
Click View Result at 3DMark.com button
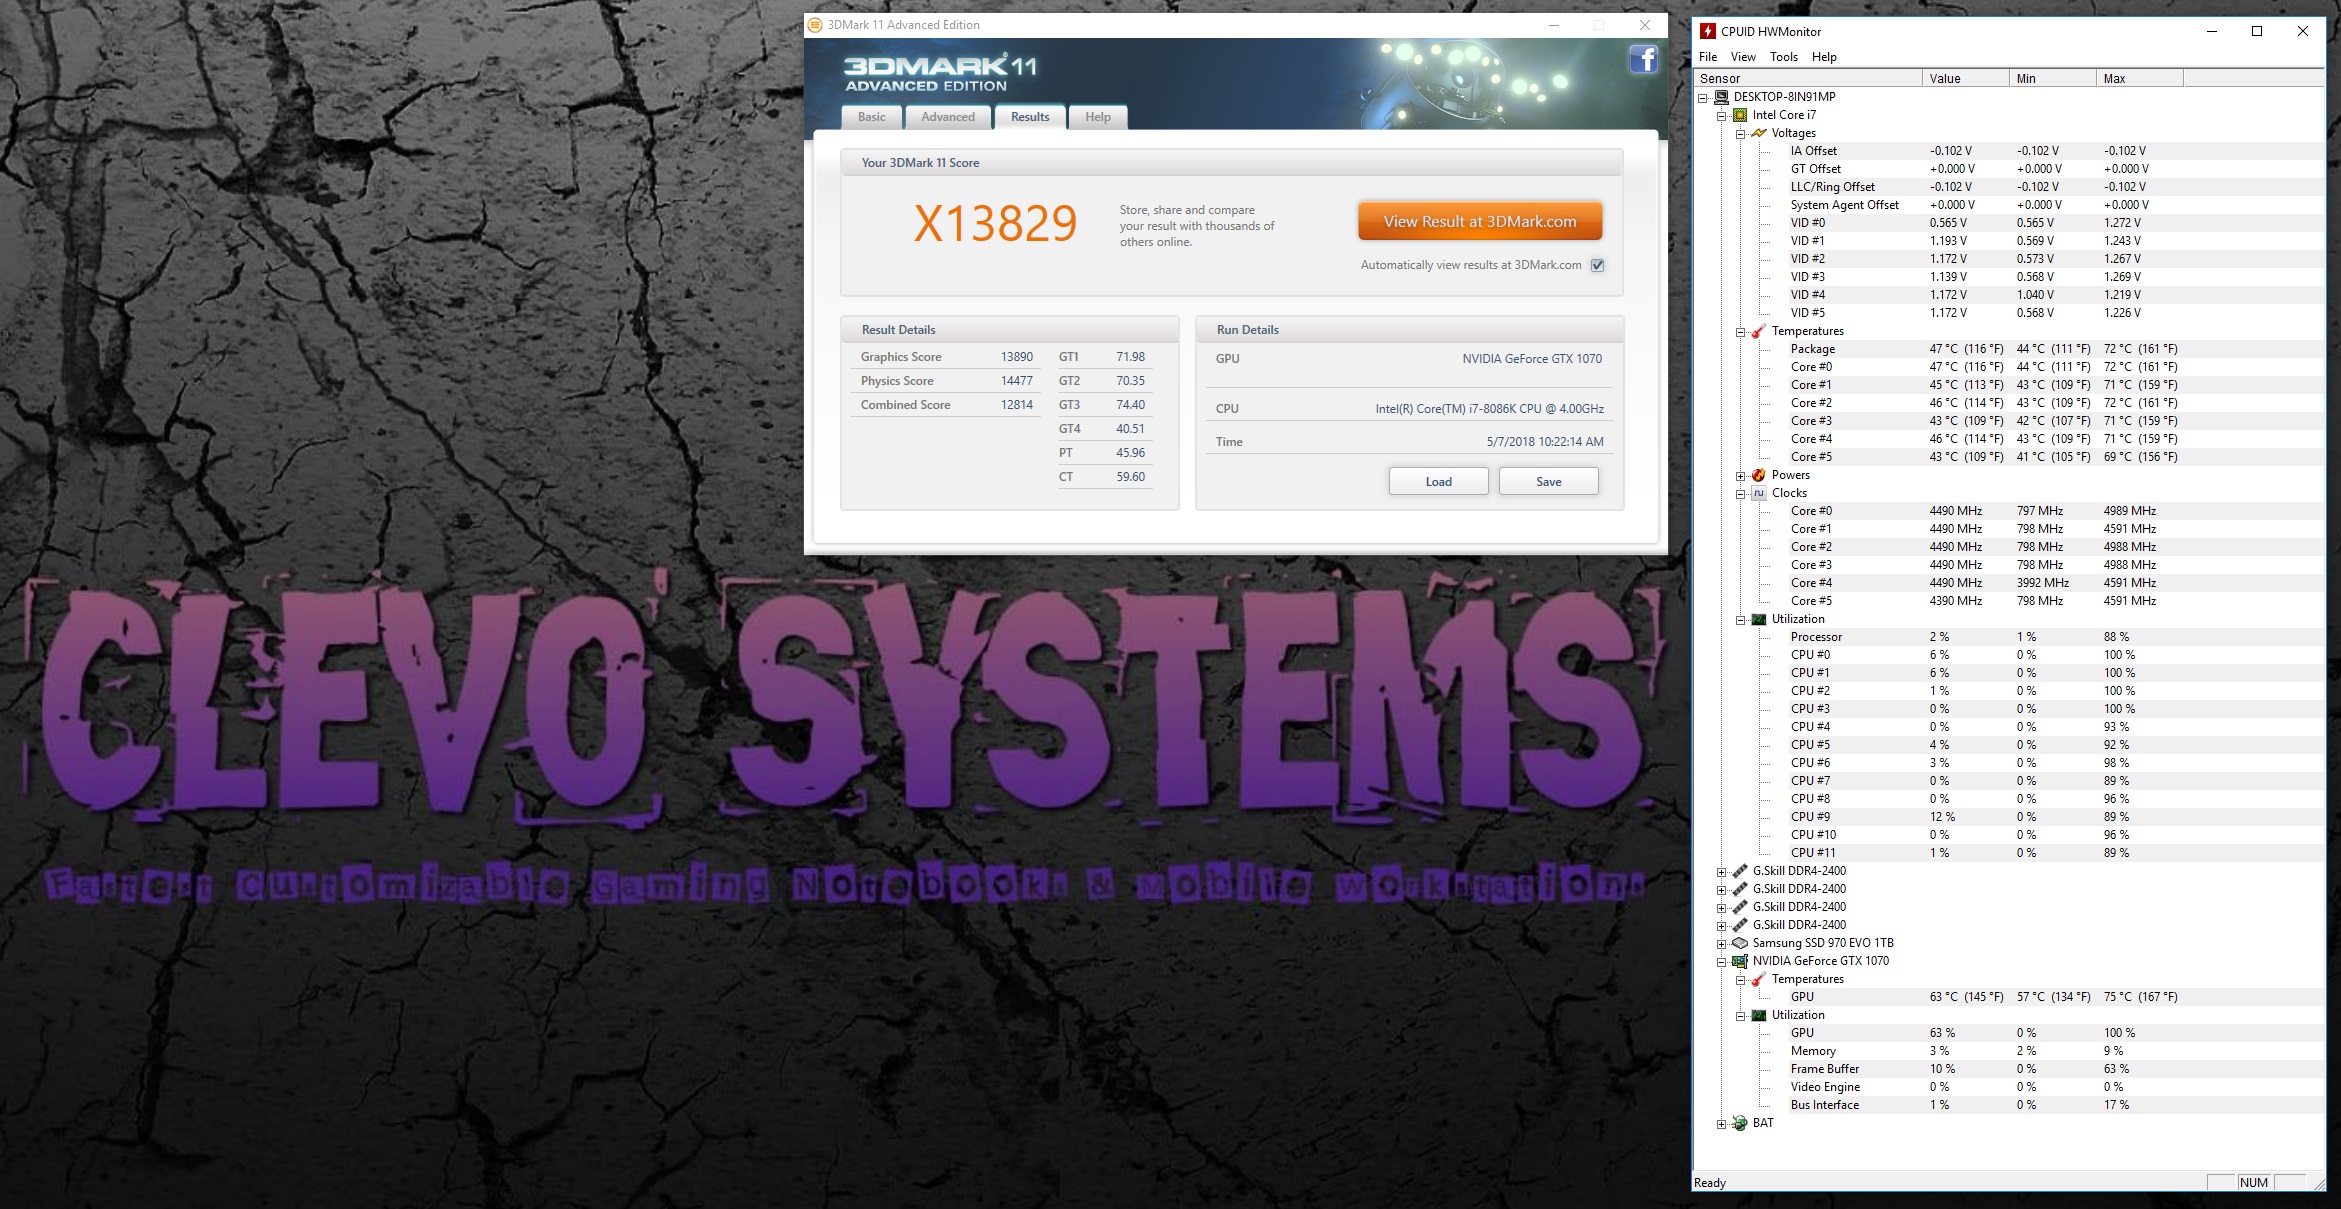(1480, 221)
